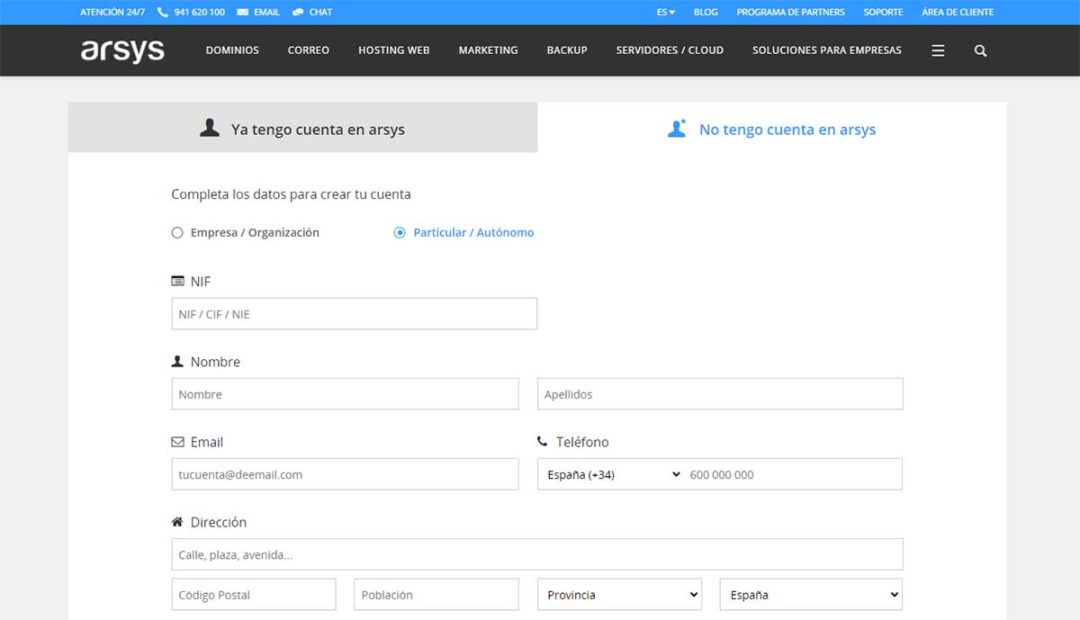Open the España (+34) country code dropdown
1080x620 pixels.
610,474
